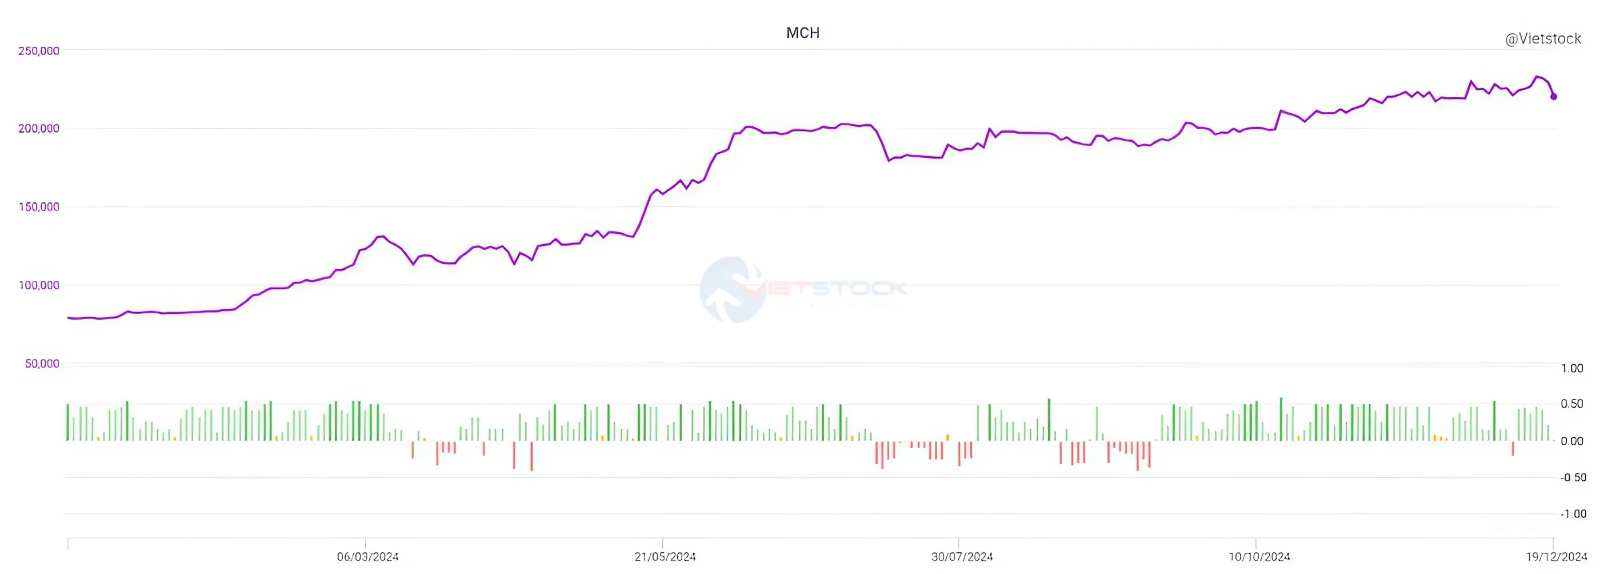Click the 19/12/2024 date label
Image resolution: width=1600 pixels, height=574 pixels.
point(1556,557)
